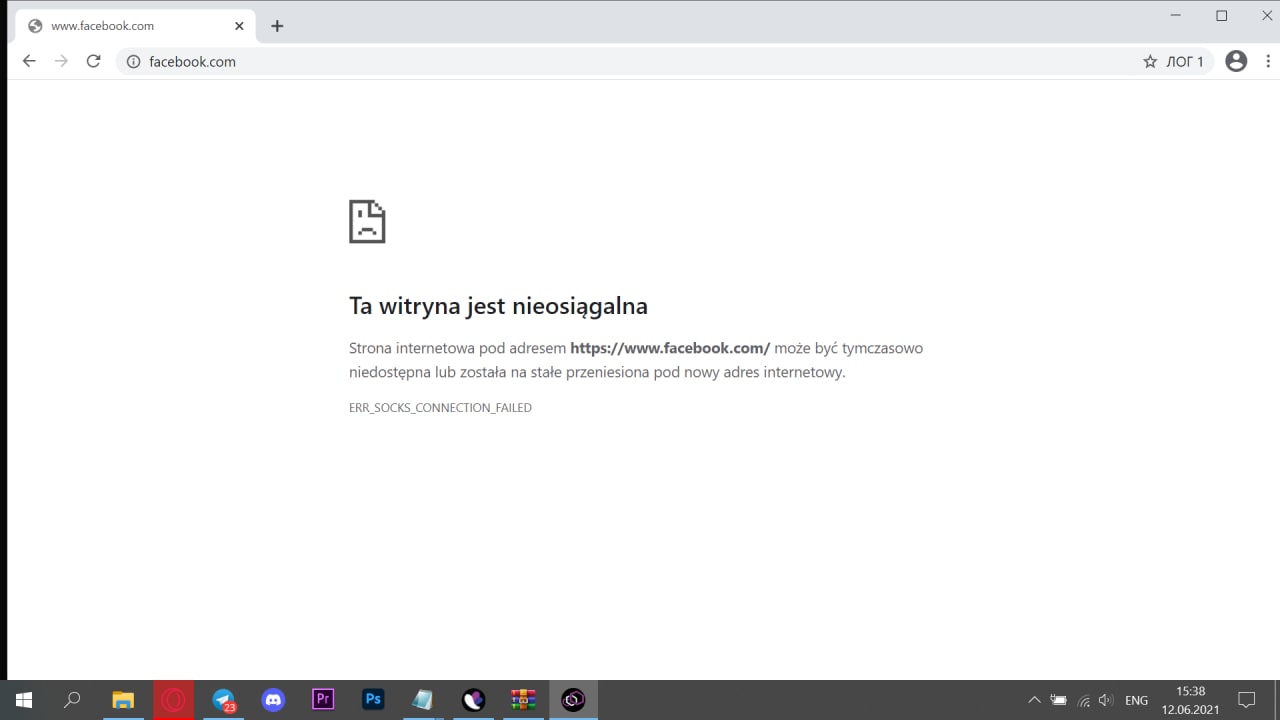This screenshot has width=1280, height=720.
Task: Select the www.facebook.com tab
Action: click(x=134, y=26)
